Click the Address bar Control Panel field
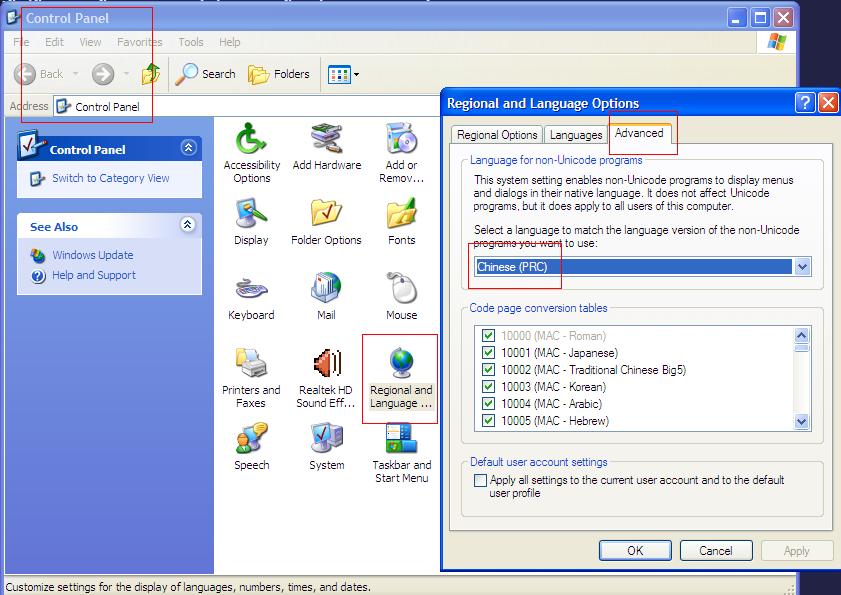This screenshot has width=841, height=595. tap(246, 106)
